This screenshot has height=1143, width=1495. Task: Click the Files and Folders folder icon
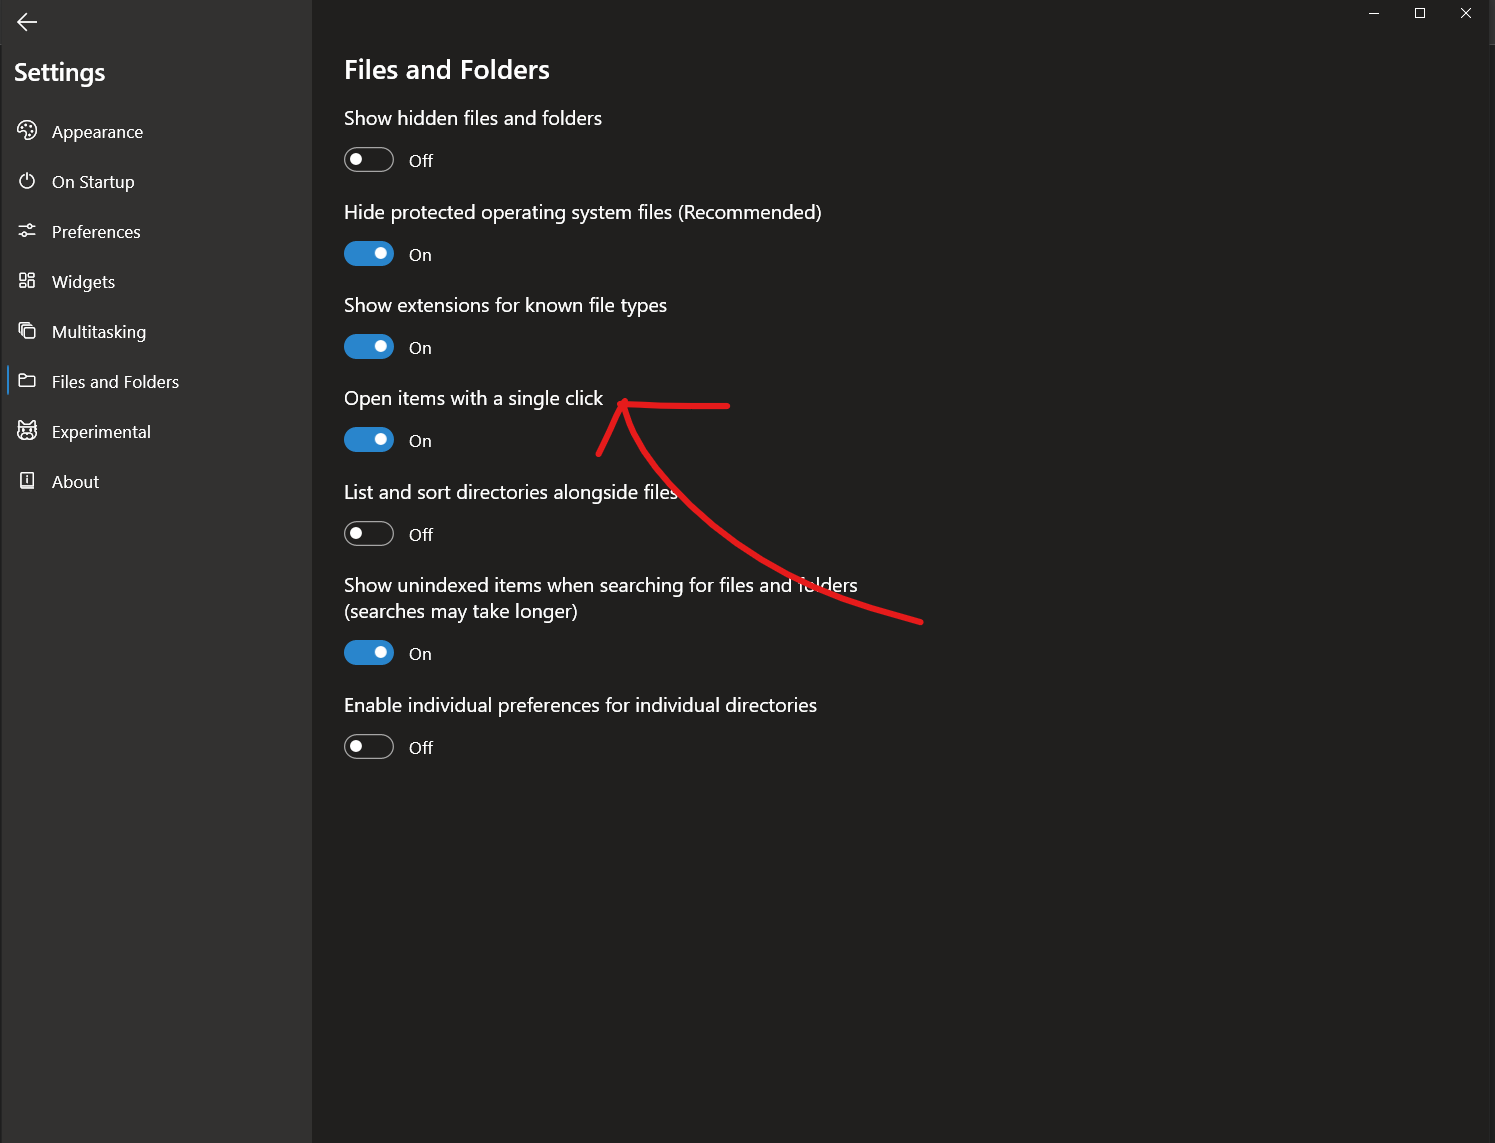coord(27,381)
